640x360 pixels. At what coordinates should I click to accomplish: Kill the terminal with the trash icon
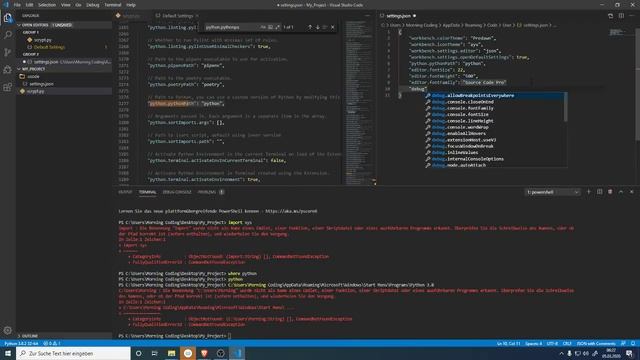610,192
